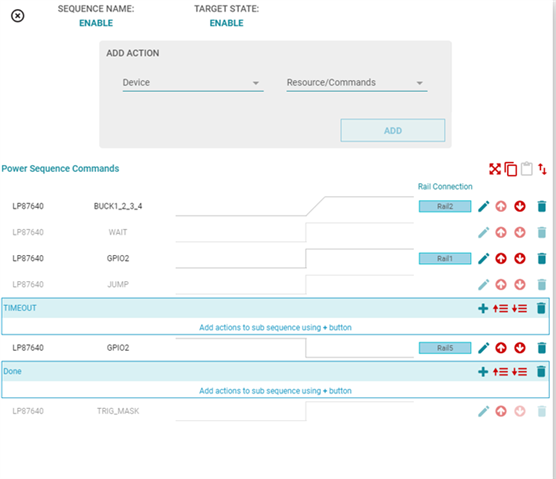Delete the Done sub sequence
Image resolution: width=556 pixels, height=479 pixels.
pos(541,372)
